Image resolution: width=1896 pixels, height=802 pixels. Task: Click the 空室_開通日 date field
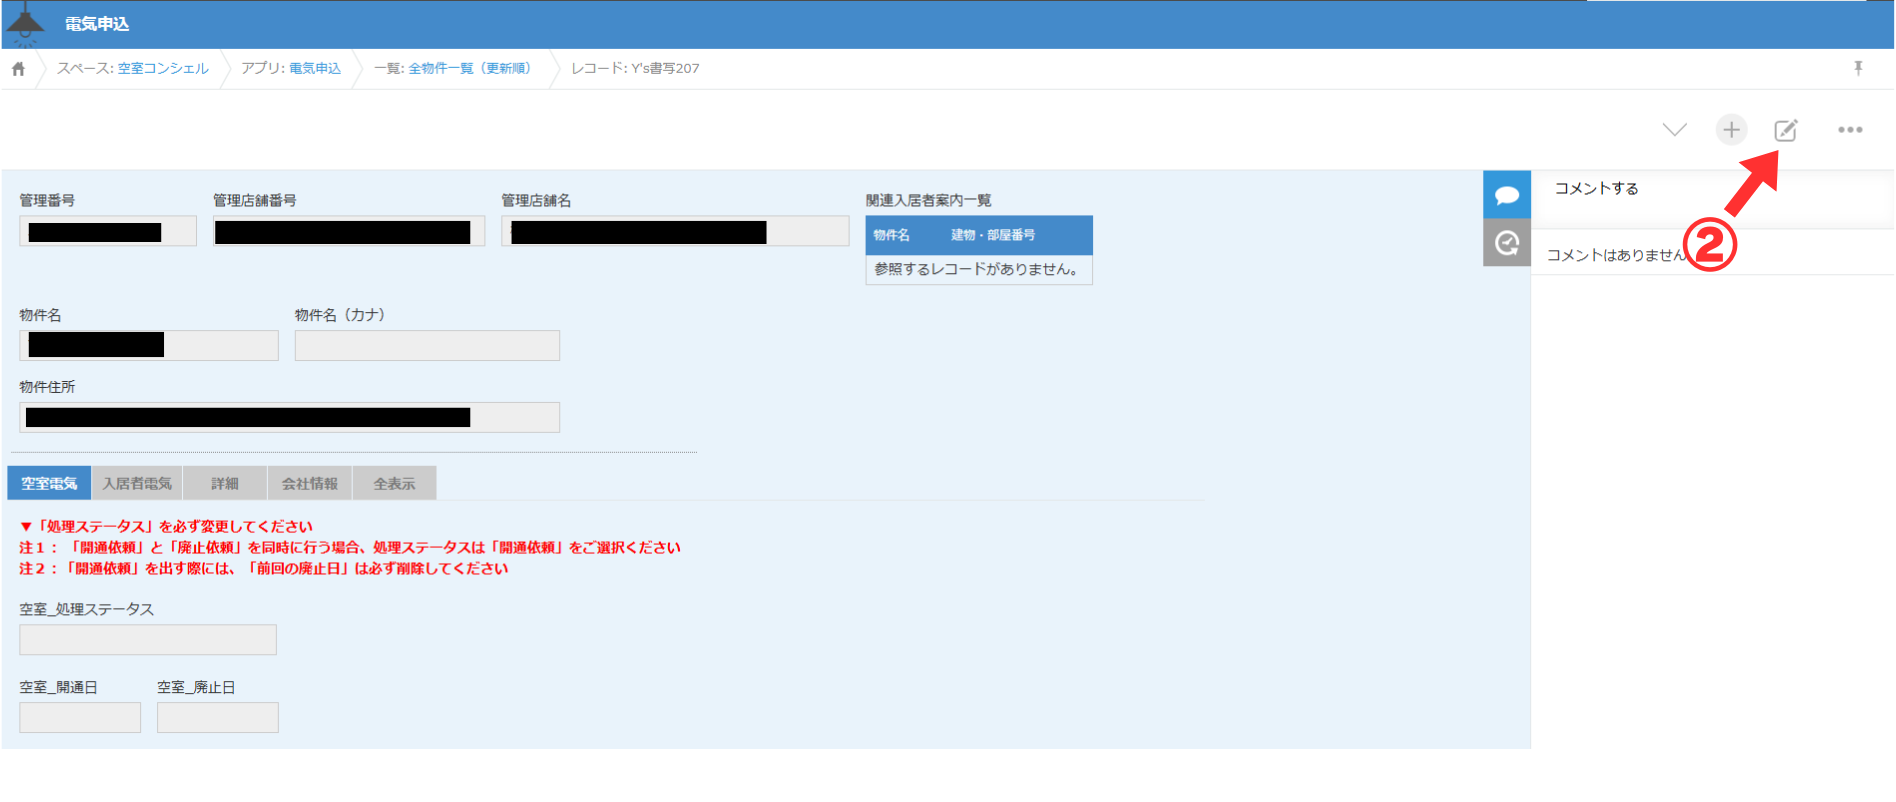(80, 718)
